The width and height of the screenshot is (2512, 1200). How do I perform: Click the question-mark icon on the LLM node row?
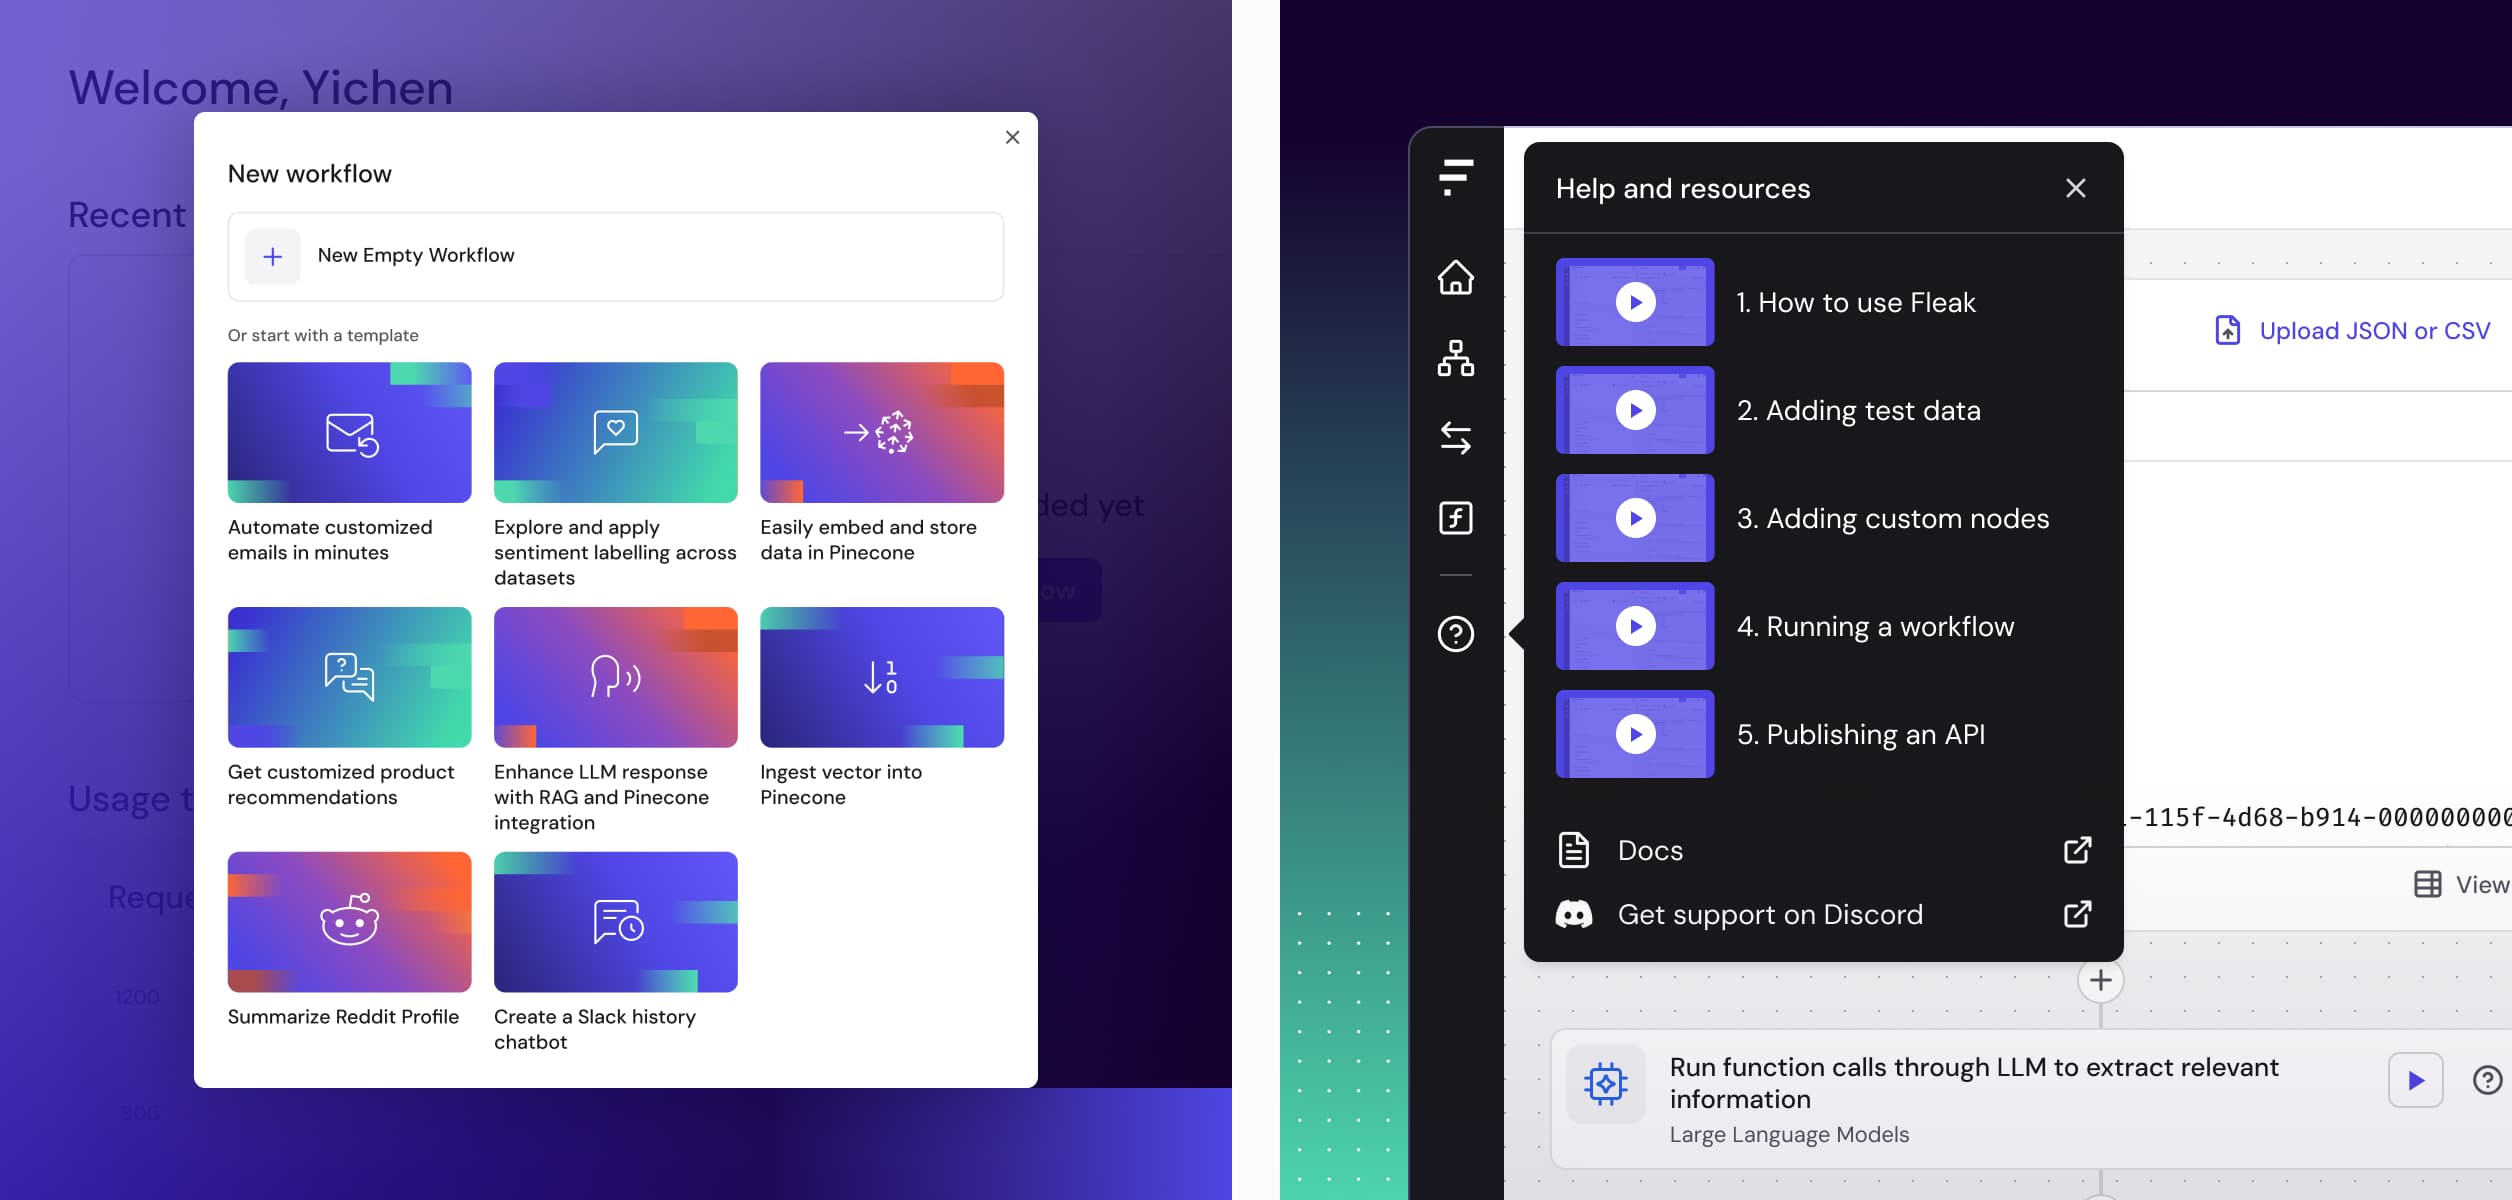coord(2486,1079)
